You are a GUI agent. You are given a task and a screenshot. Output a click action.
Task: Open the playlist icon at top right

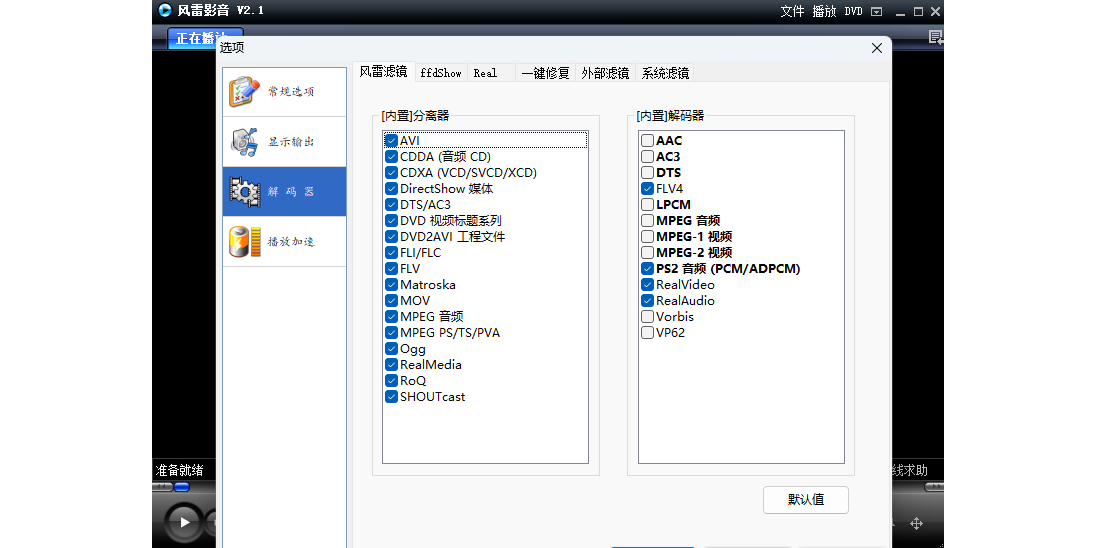click(x=935, y=38)
